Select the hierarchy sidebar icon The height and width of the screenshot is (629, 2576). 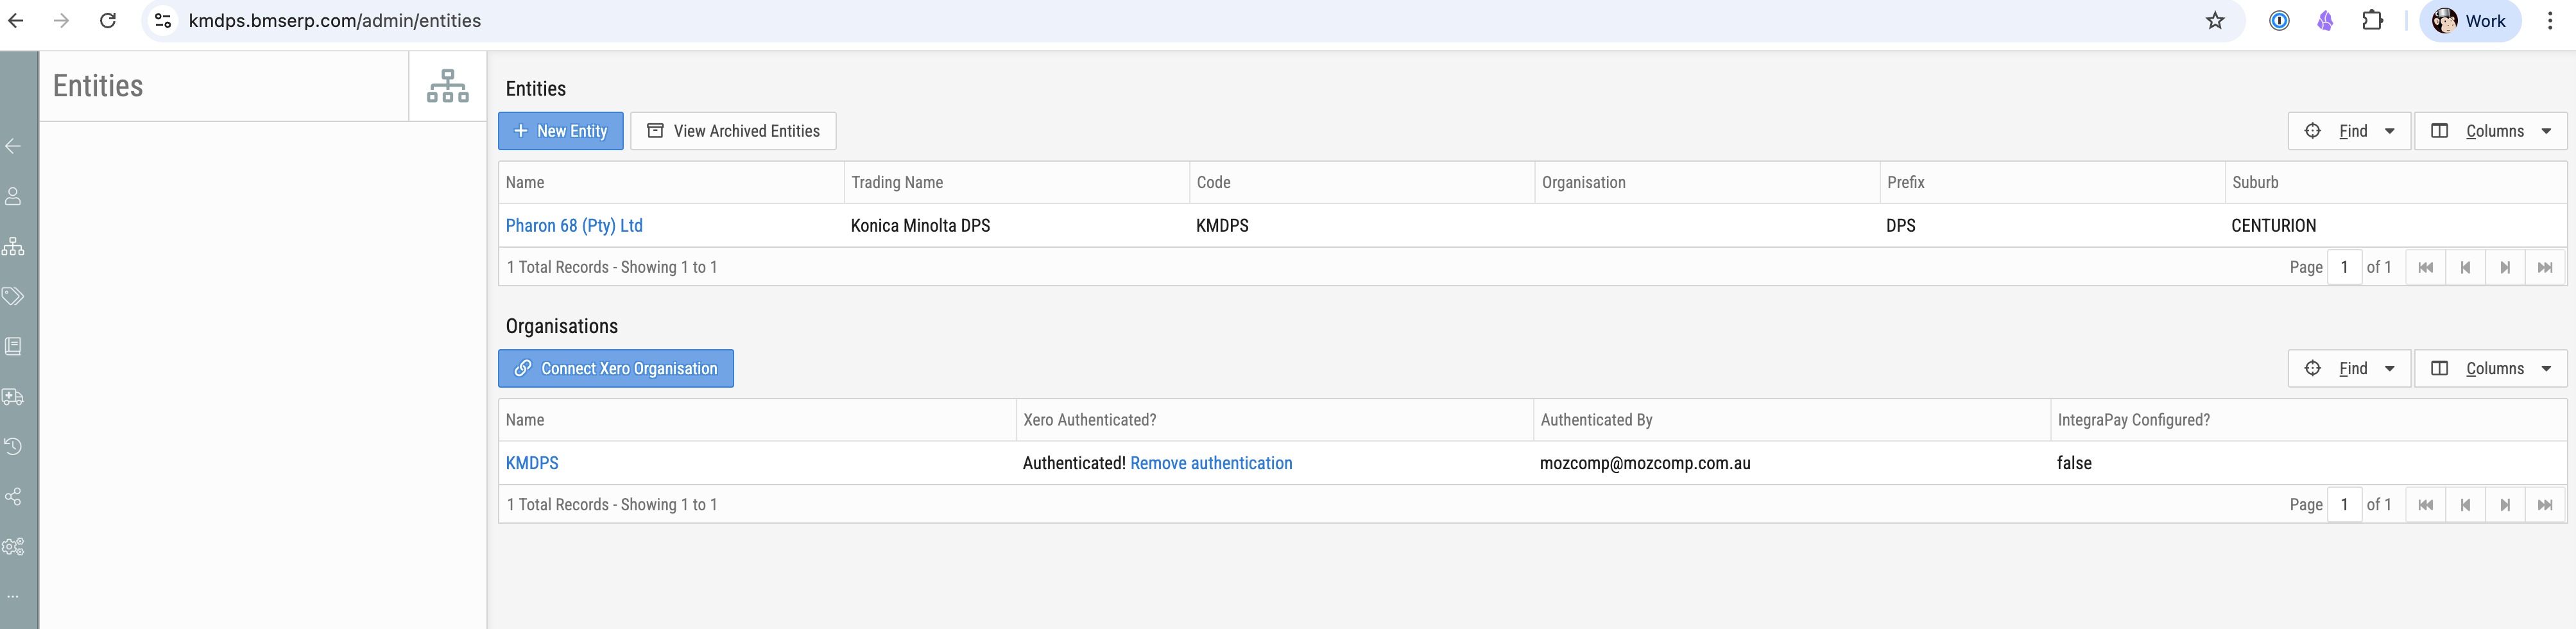[13, 246]
